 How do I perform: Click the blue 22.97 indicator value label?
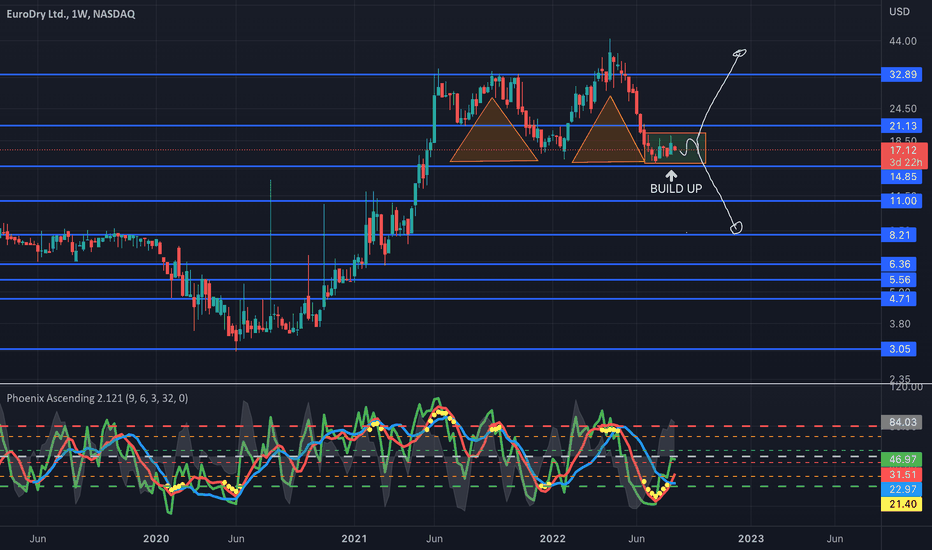pyautogui.click(x=902, y=489)
